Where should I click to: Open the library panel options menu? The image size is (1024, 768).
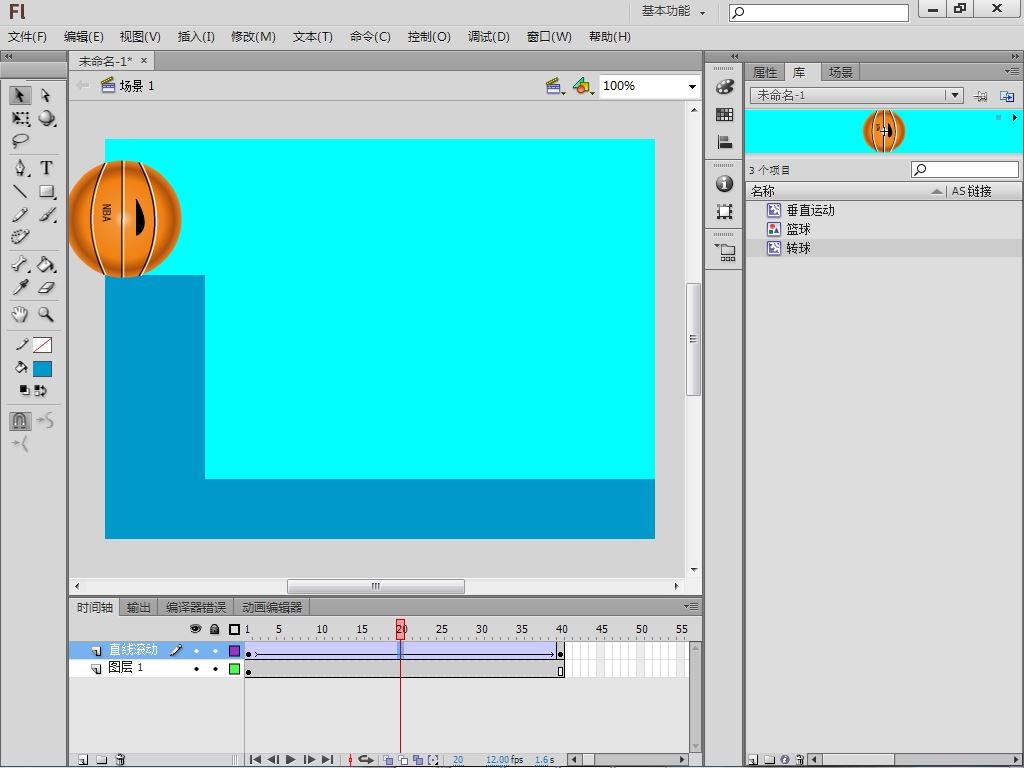(1012, 71)
